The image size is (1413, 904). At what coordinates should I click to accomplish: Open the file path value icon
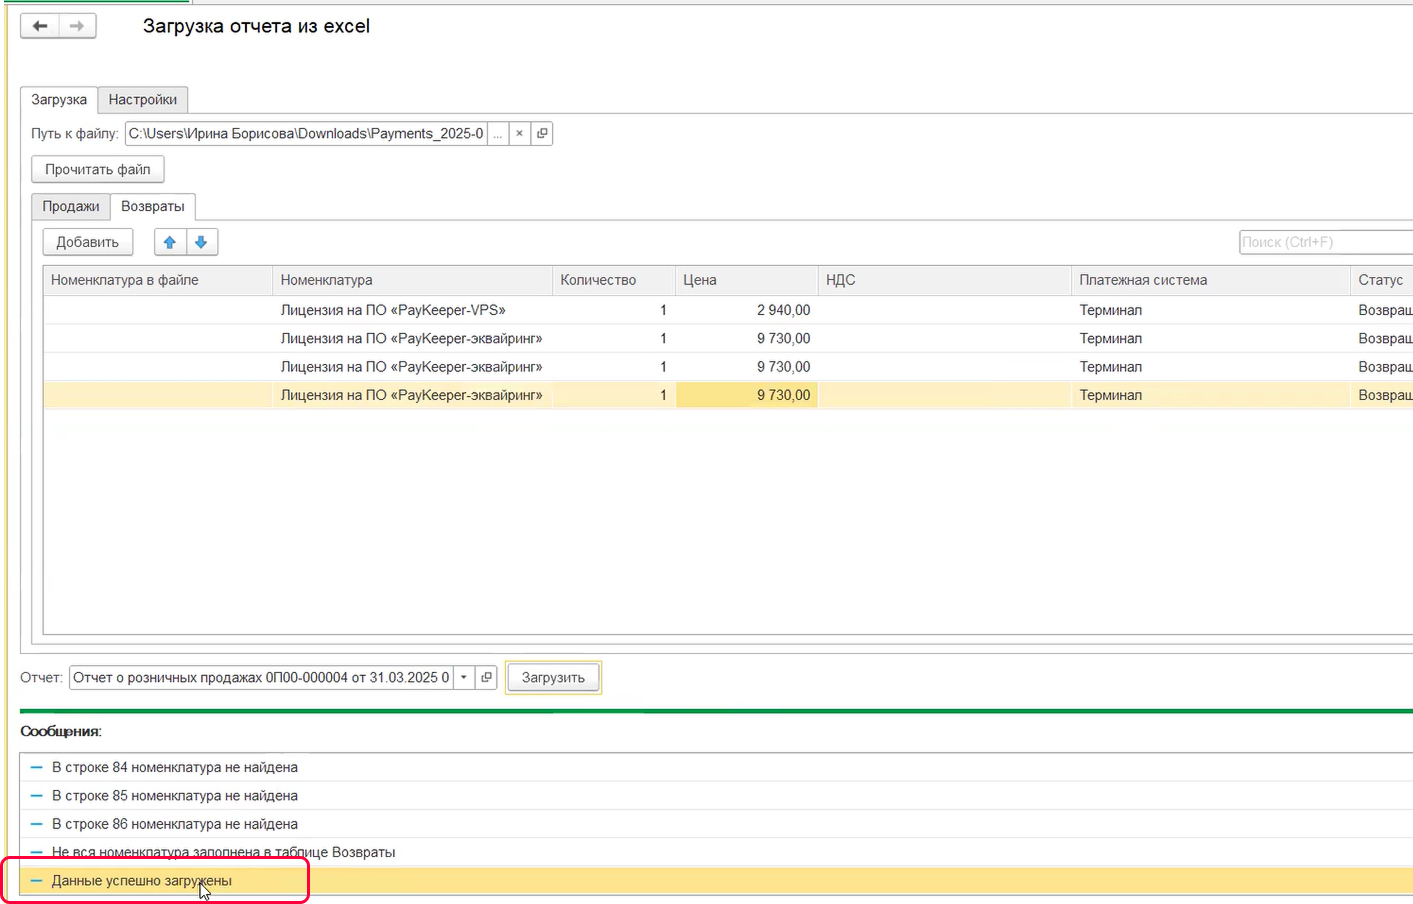click(542, 134)
